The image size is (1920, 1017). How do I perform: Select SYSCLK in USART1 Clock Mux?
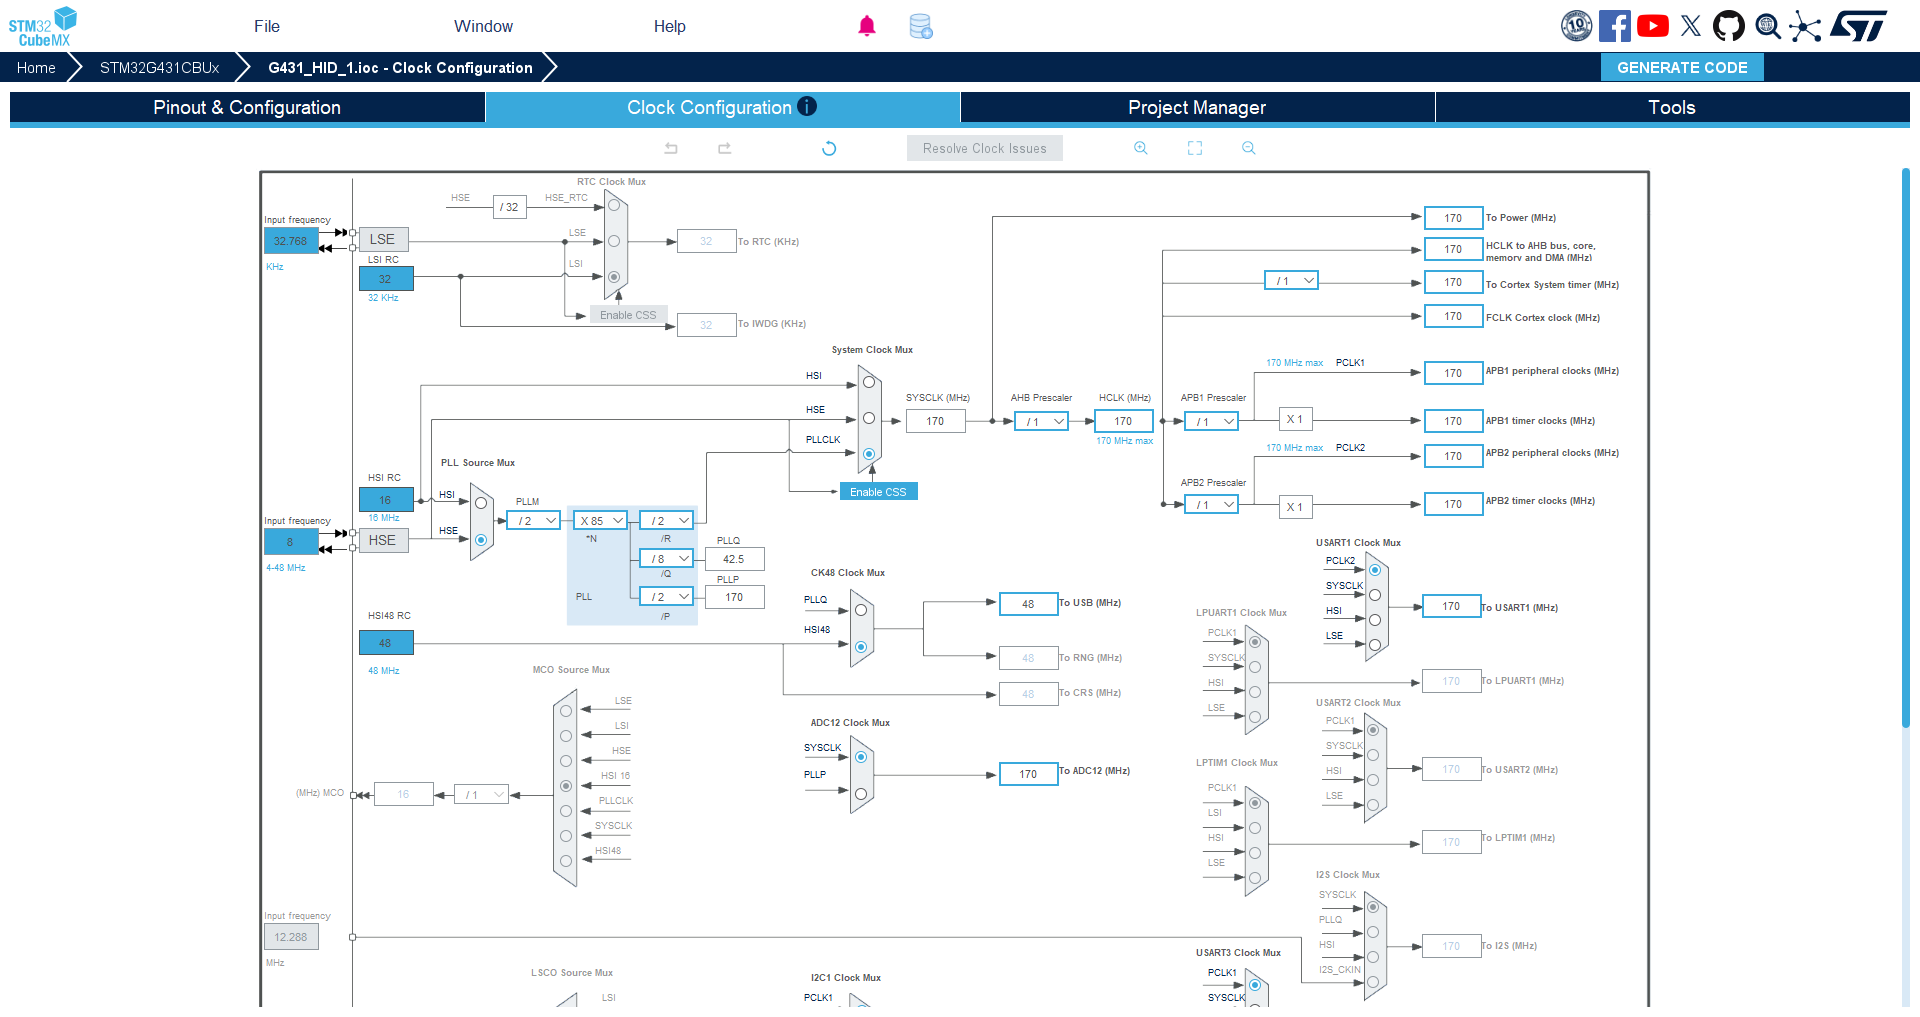[1375, 595]
